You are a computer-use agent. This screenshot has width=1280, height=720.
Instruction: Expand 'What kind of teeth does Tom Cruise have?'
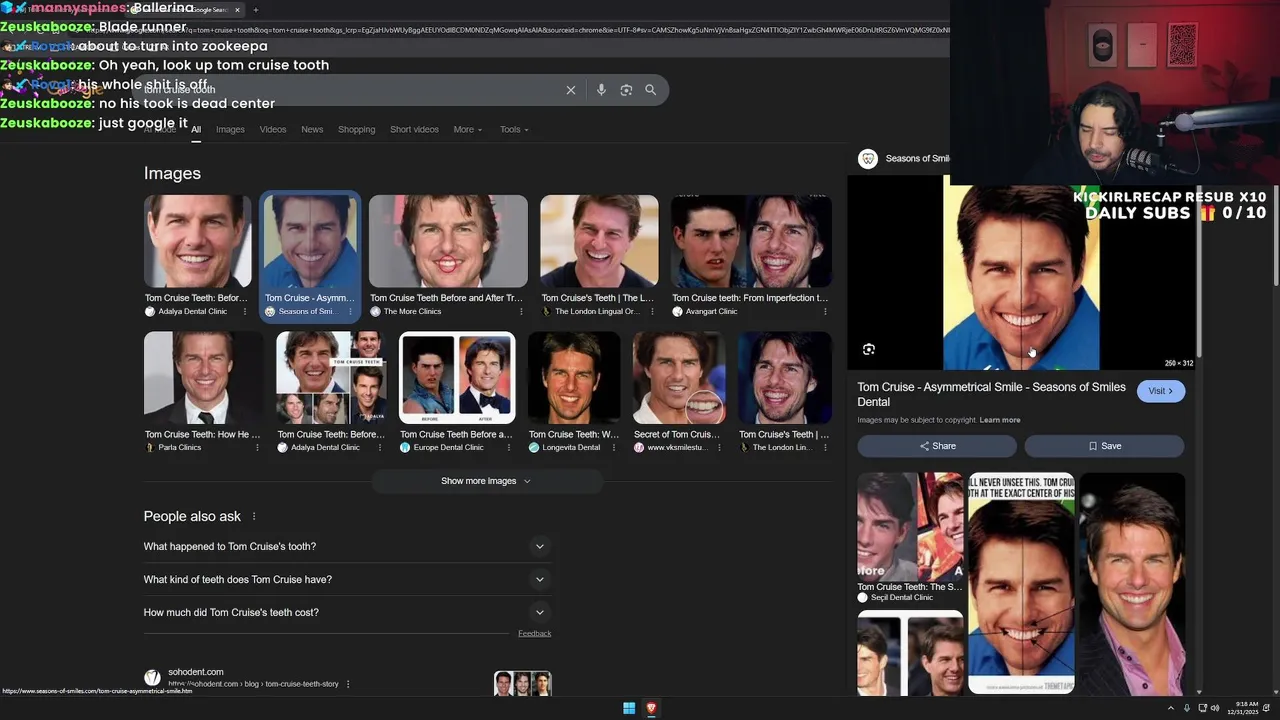tap(347, 579)
